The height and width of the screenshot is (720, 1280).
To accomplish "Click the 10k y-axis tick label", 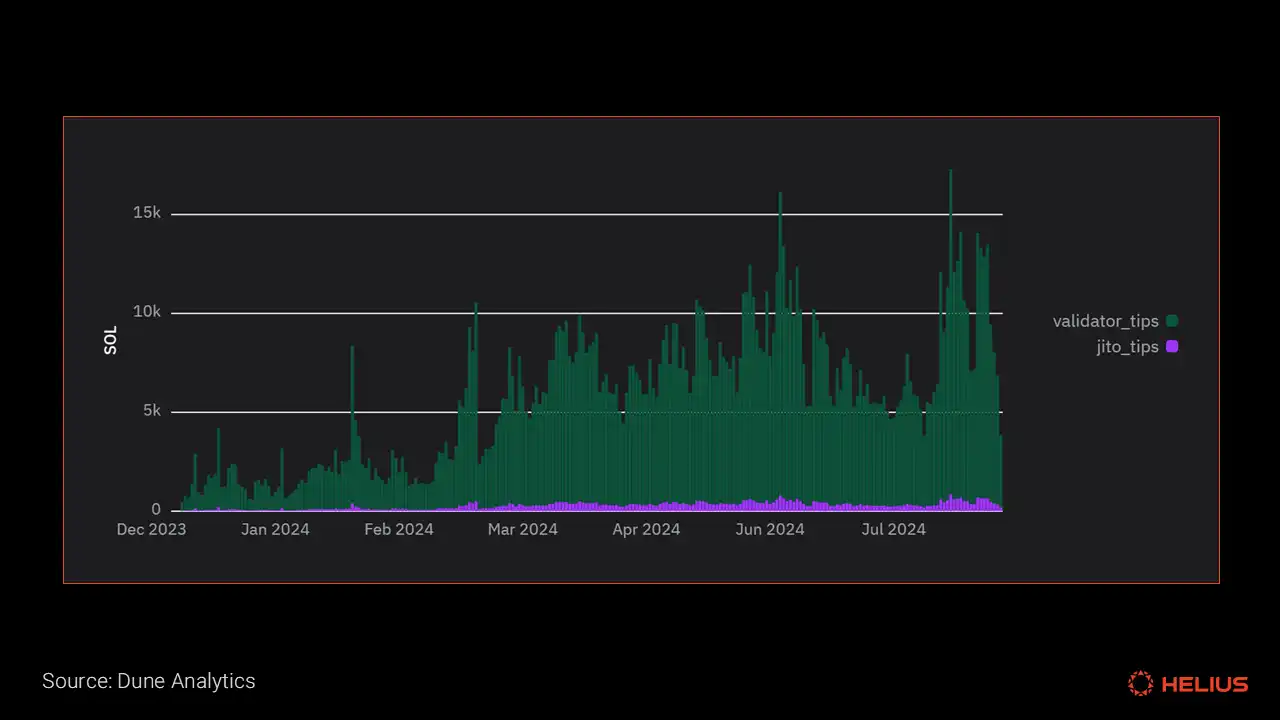I will (147, 312).
